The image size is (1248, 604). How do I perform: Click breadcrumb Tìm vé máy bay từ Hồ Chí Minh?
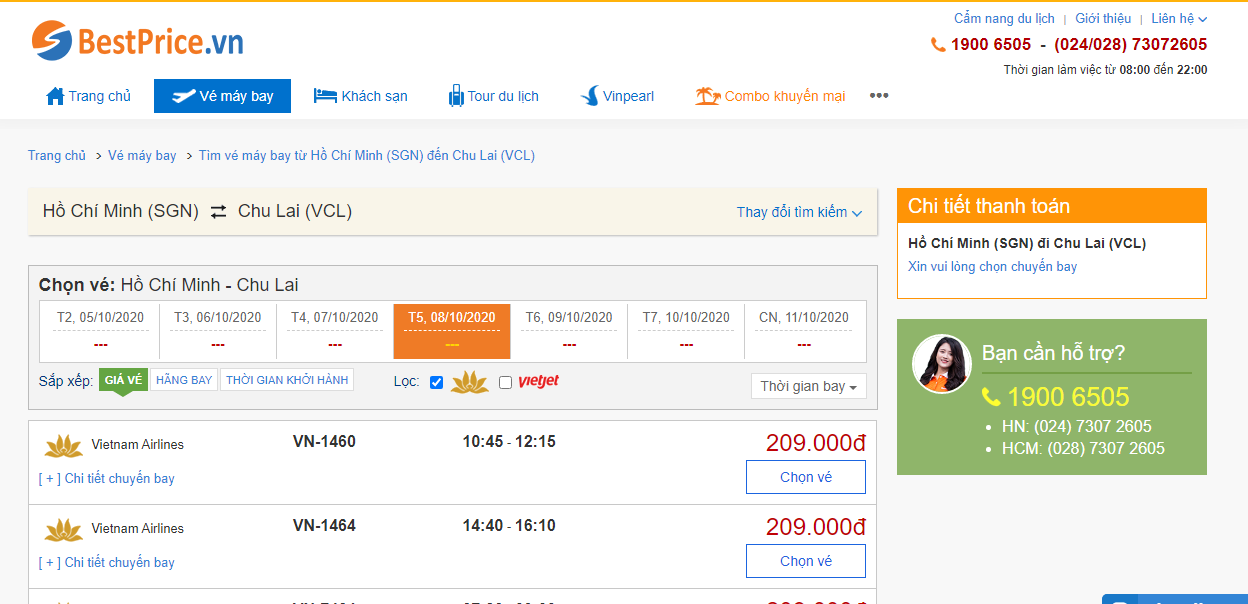pos(367,155)
